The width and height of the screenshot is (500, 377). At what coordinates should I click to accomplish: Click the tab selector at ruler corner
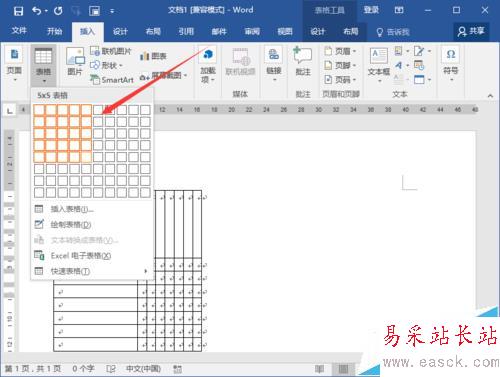coord(10,111)
